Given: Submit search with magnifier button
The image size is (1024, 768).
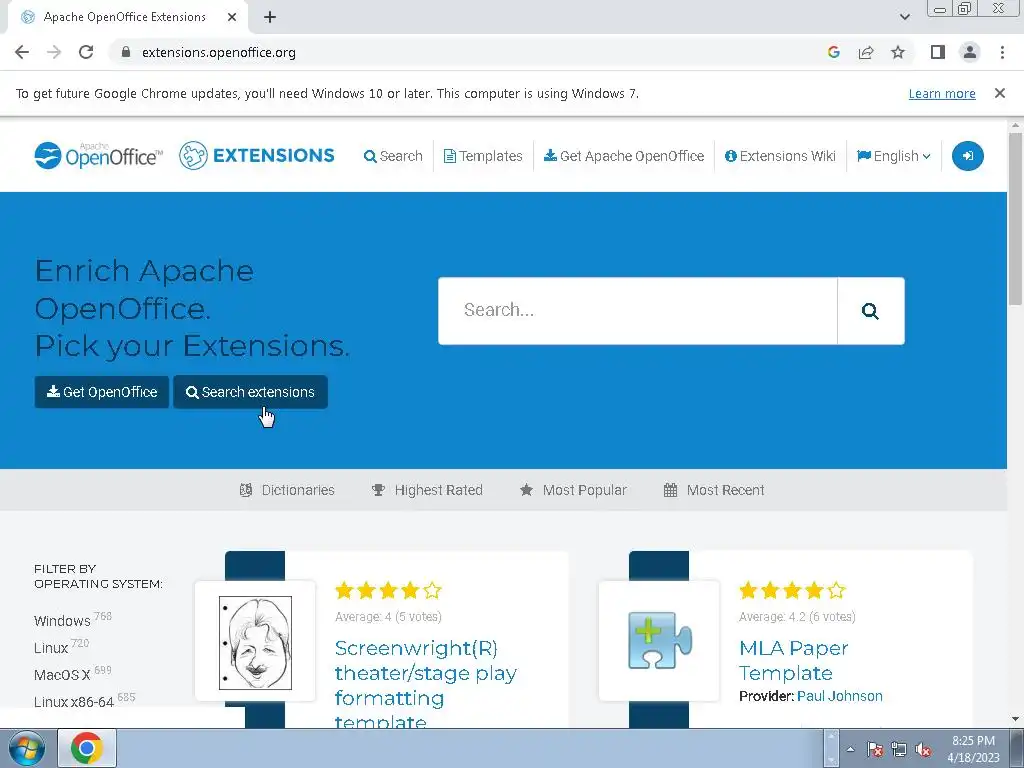Looking at the screenshot, I should (871, 311).
